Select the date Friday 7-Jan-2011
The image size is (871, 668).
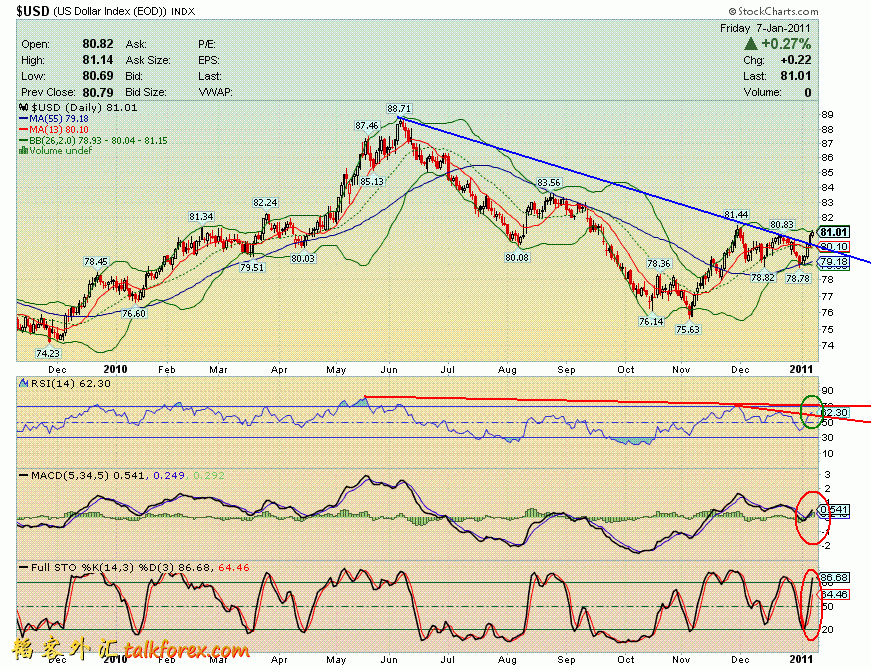tap(765, 28)
